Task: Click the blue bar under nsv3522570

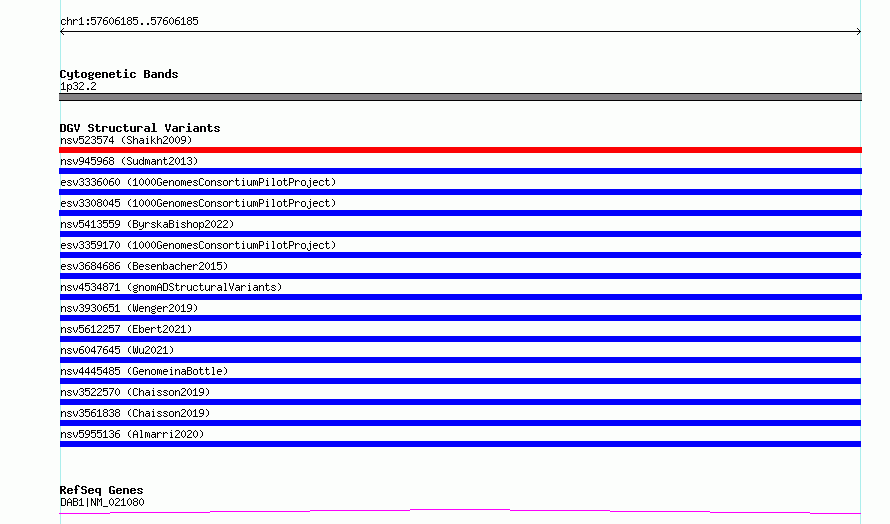Action: tap(460, 402)
